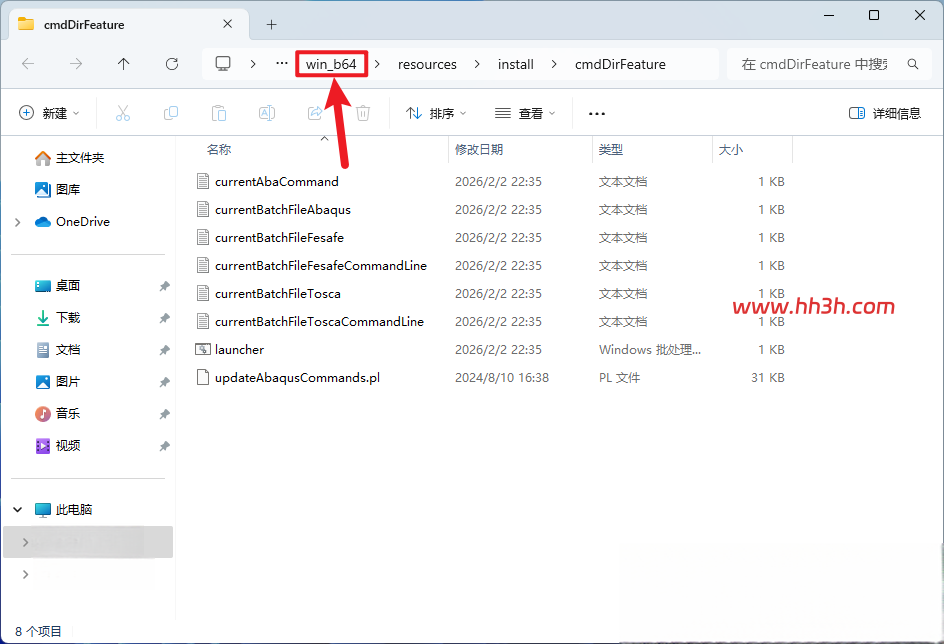944x644 pixels.
Task: Select file currentBatchFileAbaqus
Action: pyautogui.click(x=282, y=209)
